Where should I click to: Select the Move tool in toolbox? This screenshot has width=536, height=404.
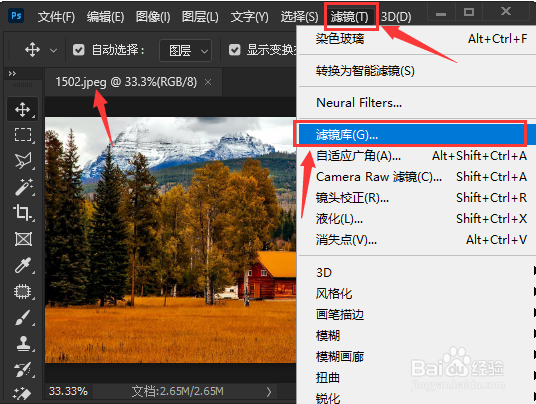pos(23,110)
